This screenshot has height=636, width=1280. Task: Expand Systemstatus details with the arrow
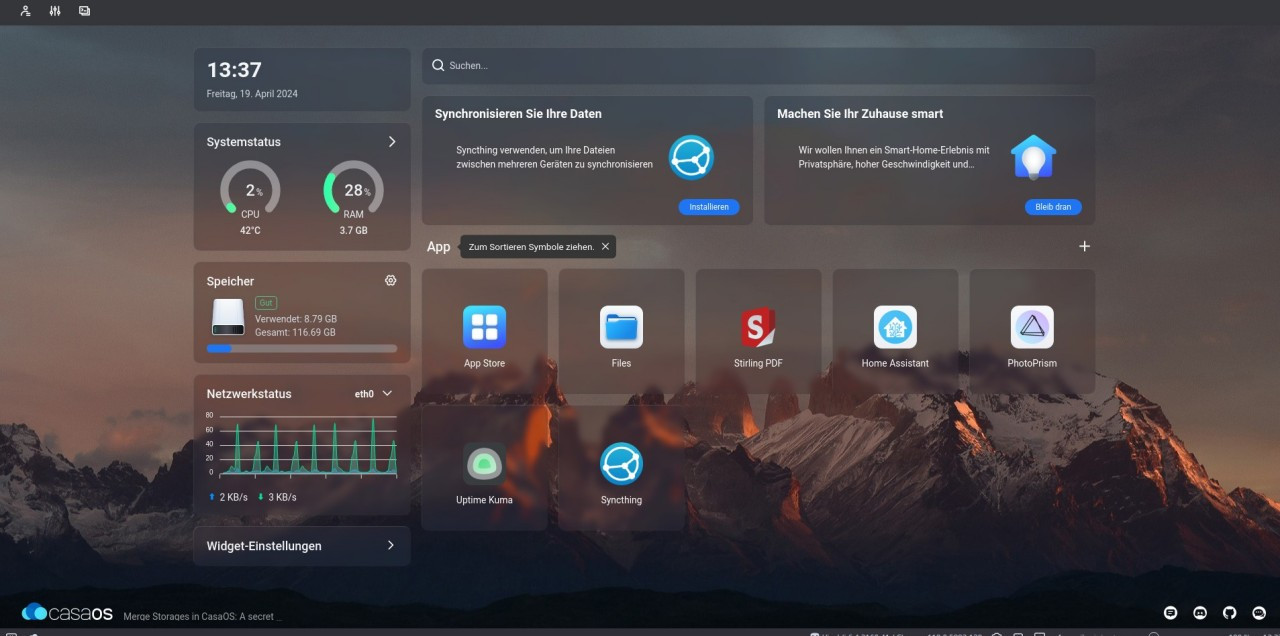tap(391, 142)
